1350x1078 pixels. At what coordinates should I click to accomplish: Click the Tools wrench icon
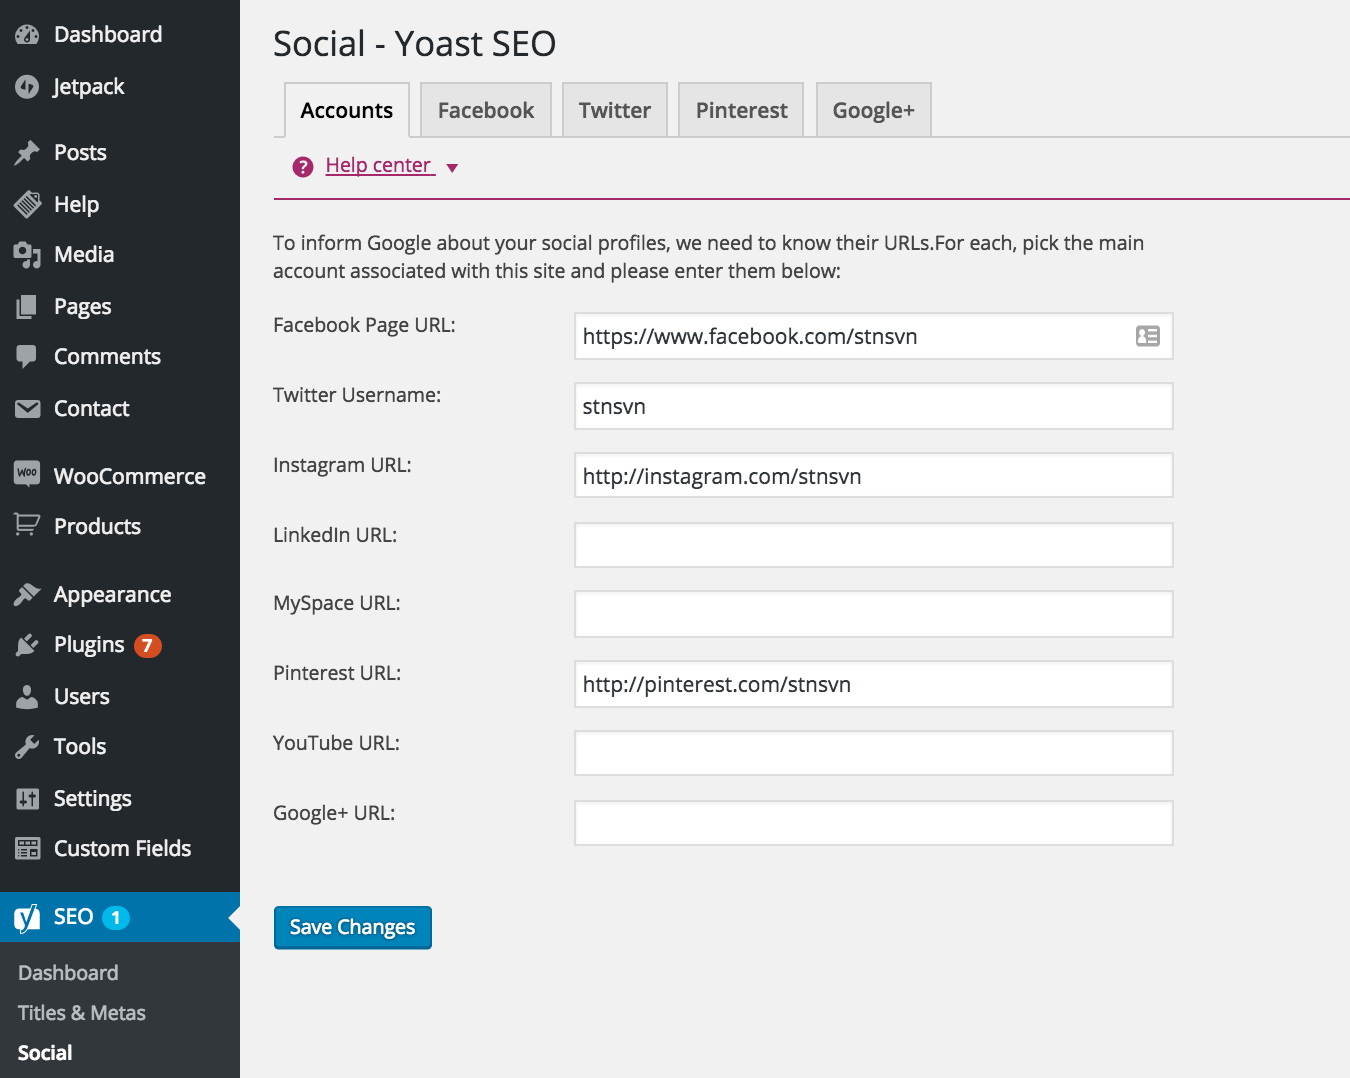27,747
